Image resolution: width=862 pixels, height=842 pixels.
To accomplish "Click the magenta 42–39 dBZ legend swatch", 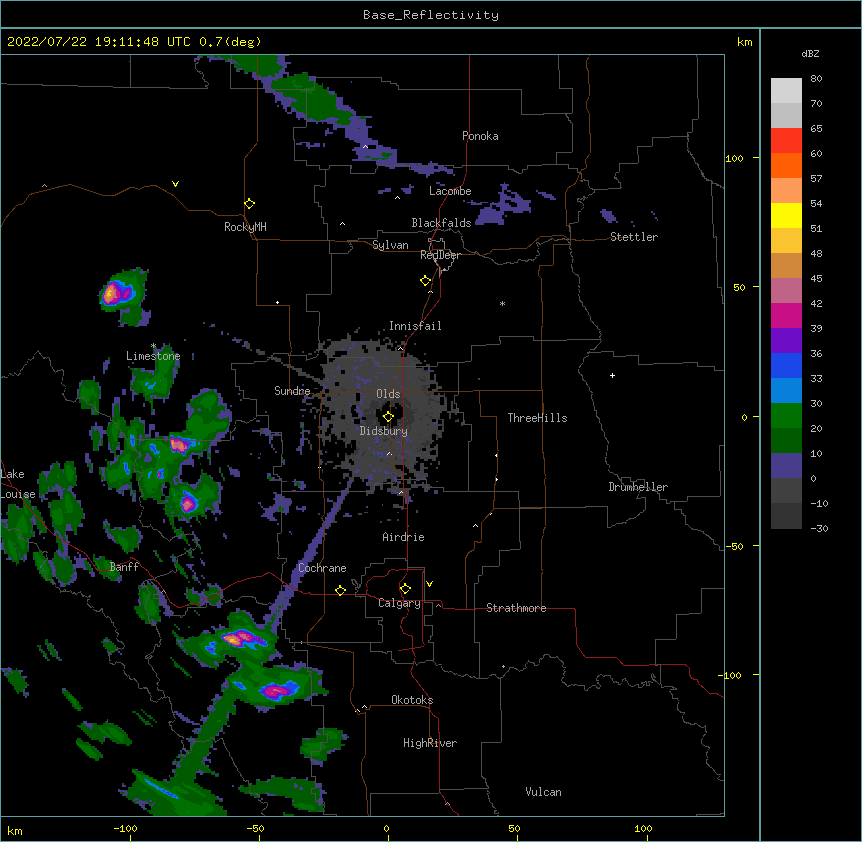I will pos(786,315).
